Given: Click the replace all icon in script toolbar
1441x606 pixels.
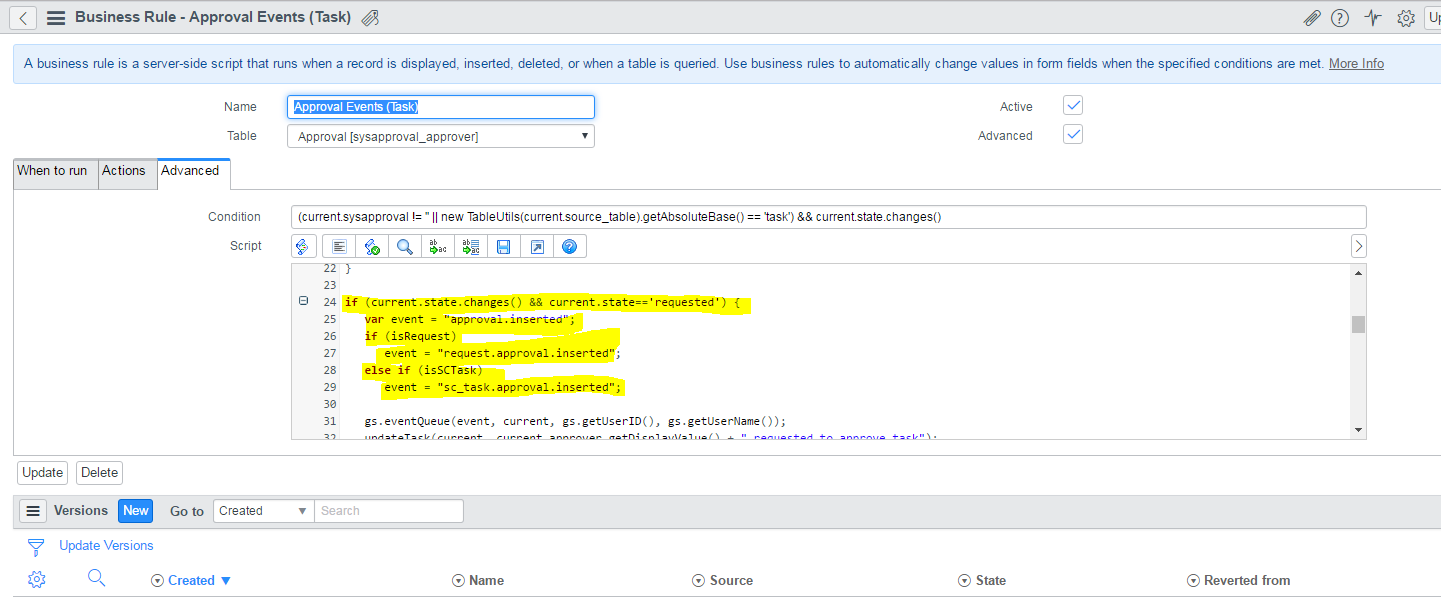Looking at the screenshot, I should point(471,246).
